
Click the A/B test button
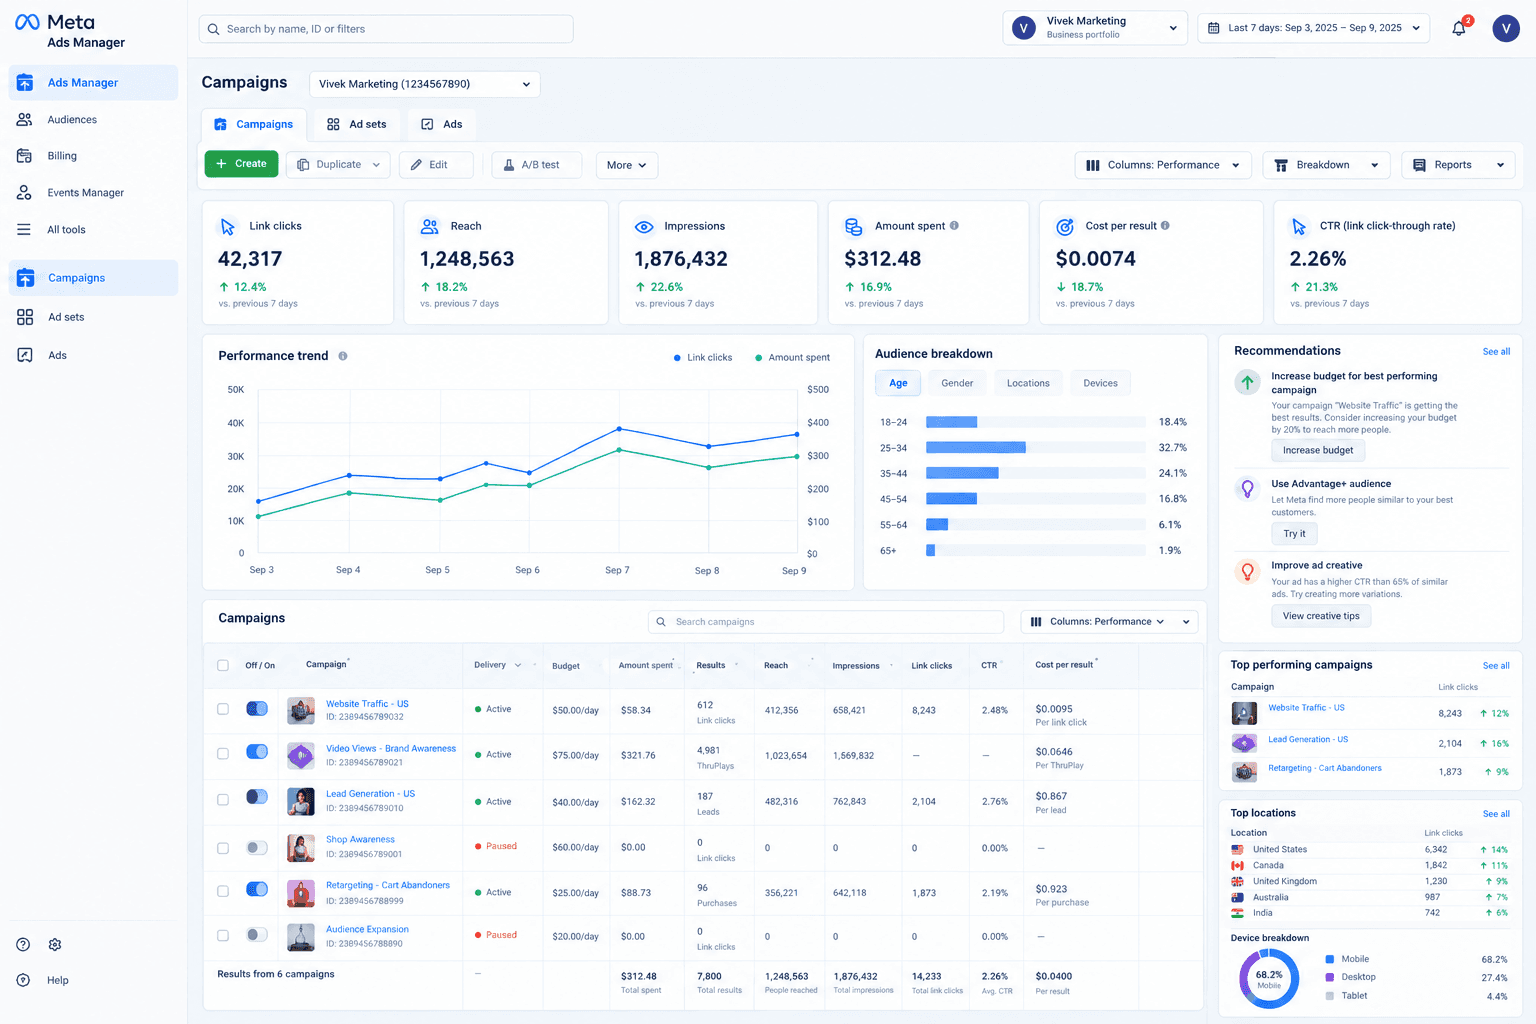(537, 165)
